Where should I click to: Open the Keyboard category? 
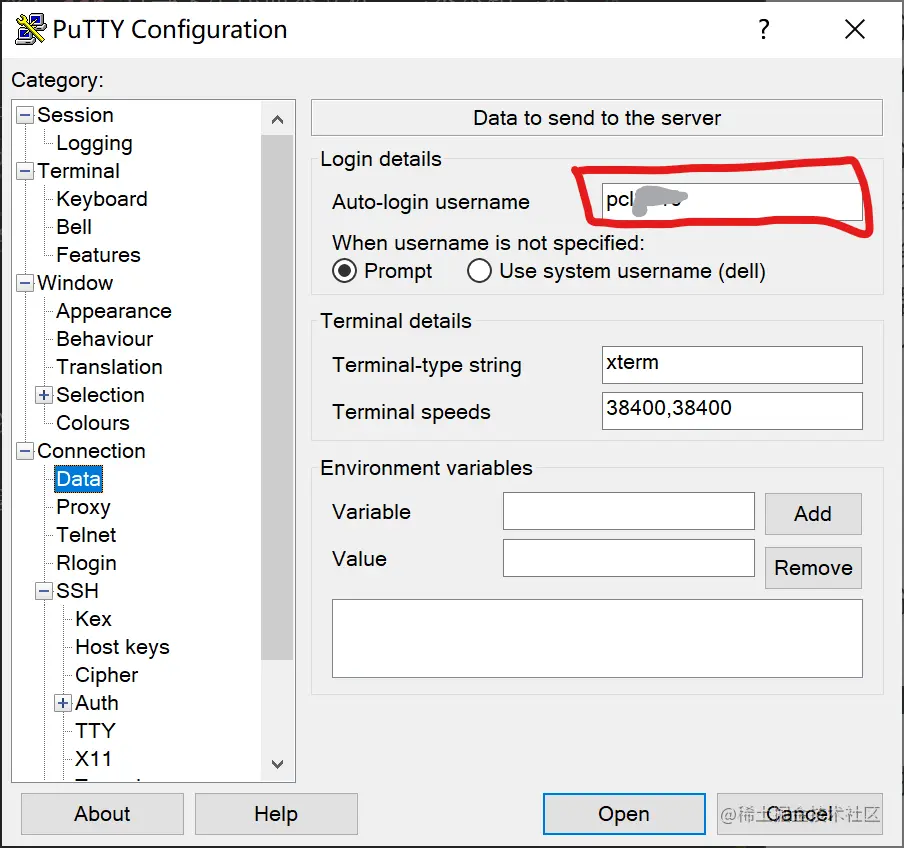point(102,199)
